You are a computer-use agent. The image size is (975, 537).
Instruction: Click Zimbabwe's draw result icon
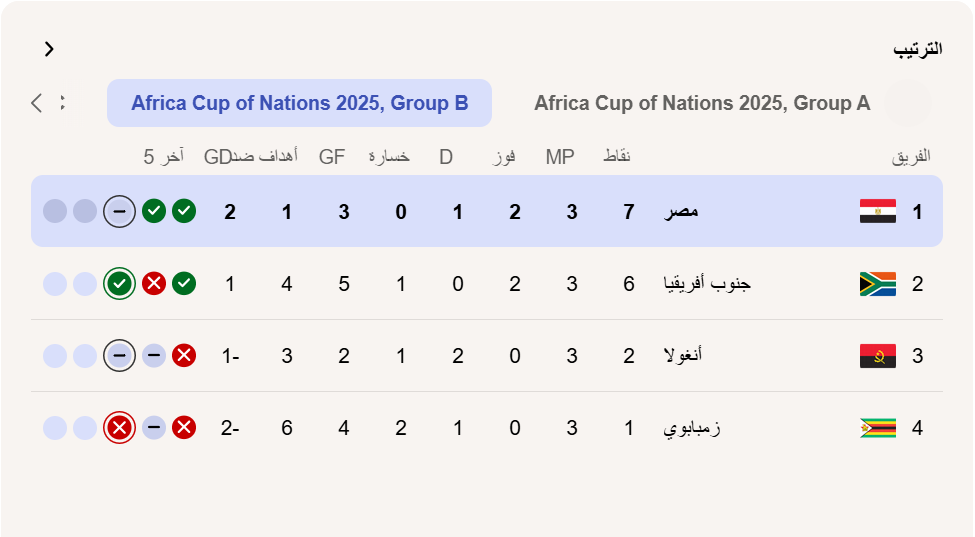click(154, 428)
